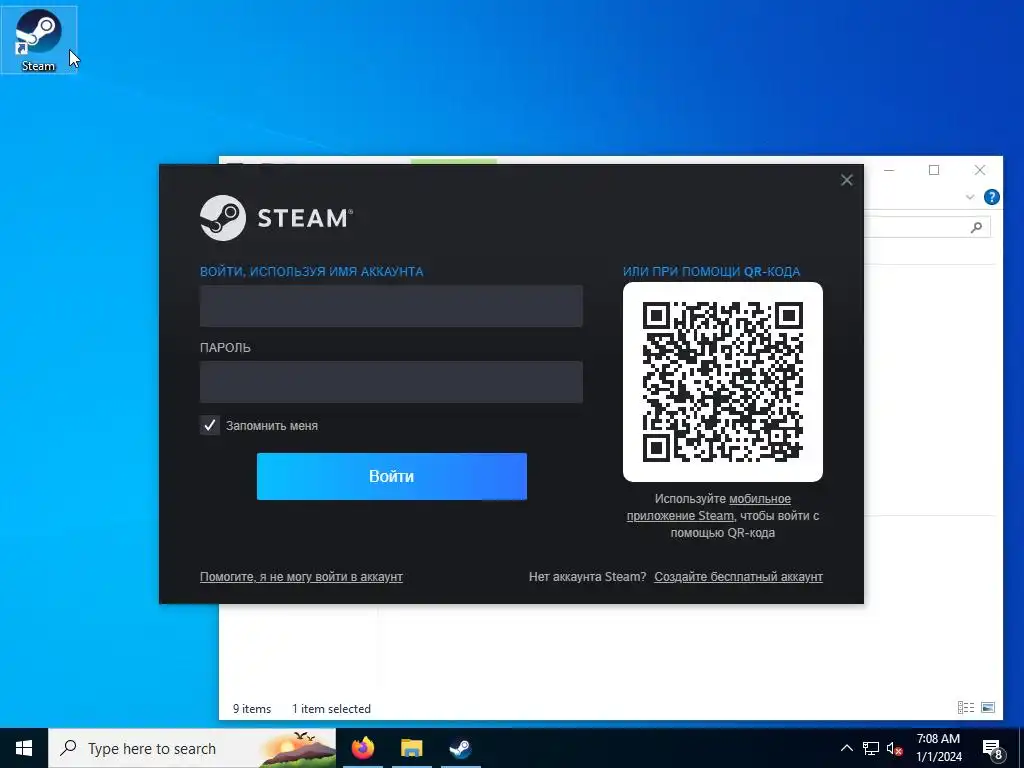The height and width of the screenshot is (768, 1024).
Task: Expand the ribbon chevron in File Explorer
Action: tap(970, 197)
